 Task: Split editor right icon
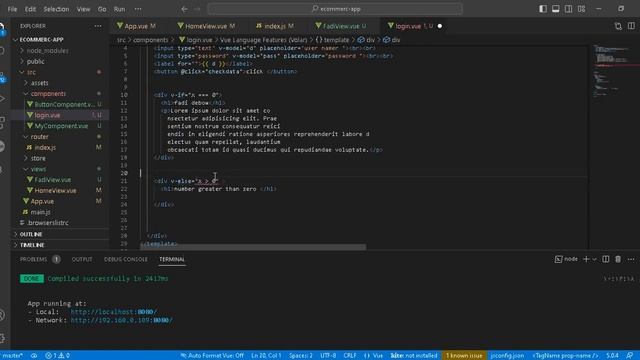click(631, 26)
